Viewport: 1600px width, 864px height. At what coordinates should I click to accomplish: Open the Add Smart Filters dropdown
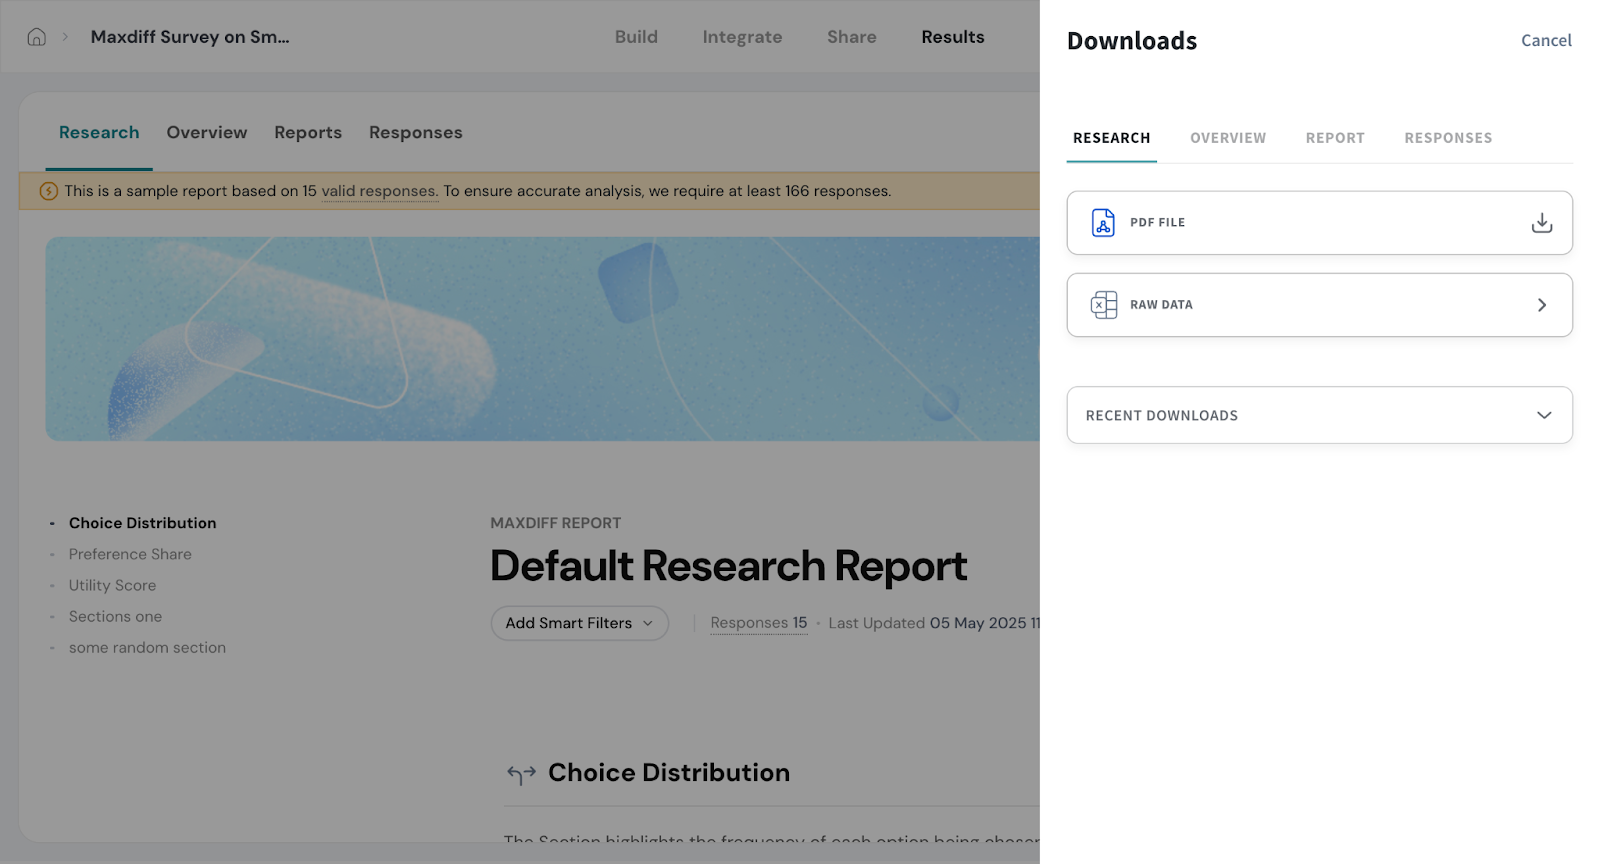point(579,623)
